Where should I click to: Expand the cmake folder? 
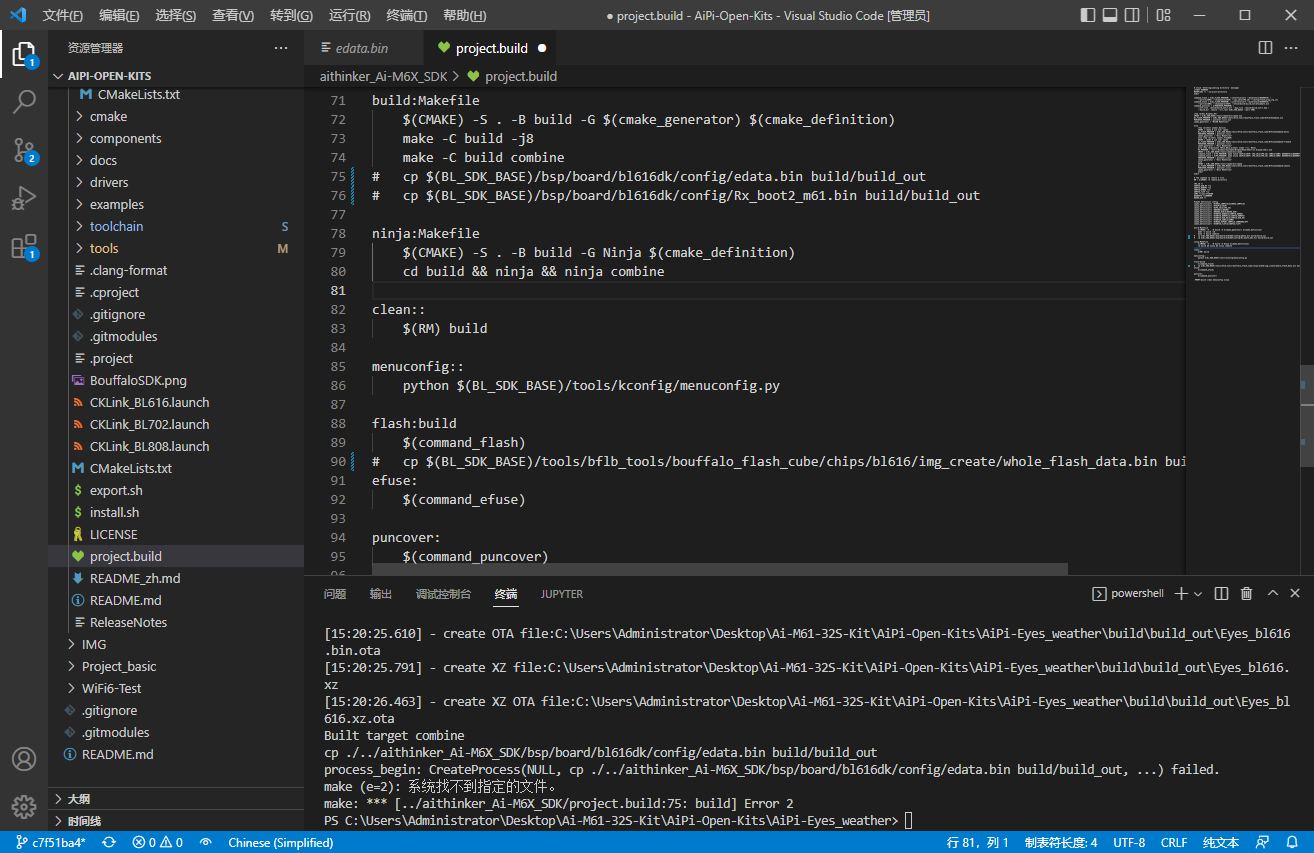pos(176,116)
